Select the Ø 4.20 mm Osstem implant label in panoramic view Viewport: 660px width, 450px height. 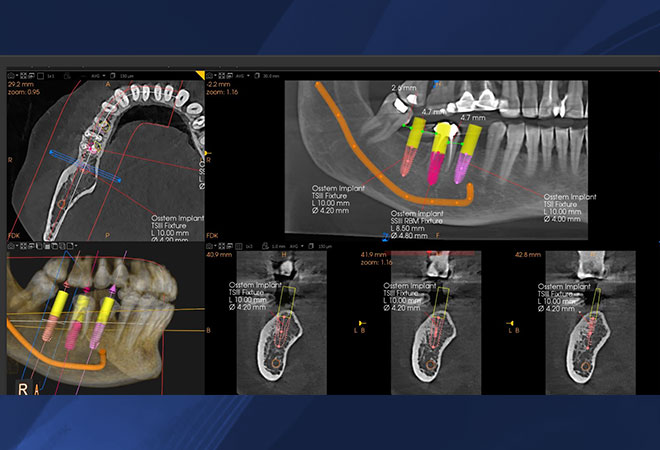click(x=338, y=199)
